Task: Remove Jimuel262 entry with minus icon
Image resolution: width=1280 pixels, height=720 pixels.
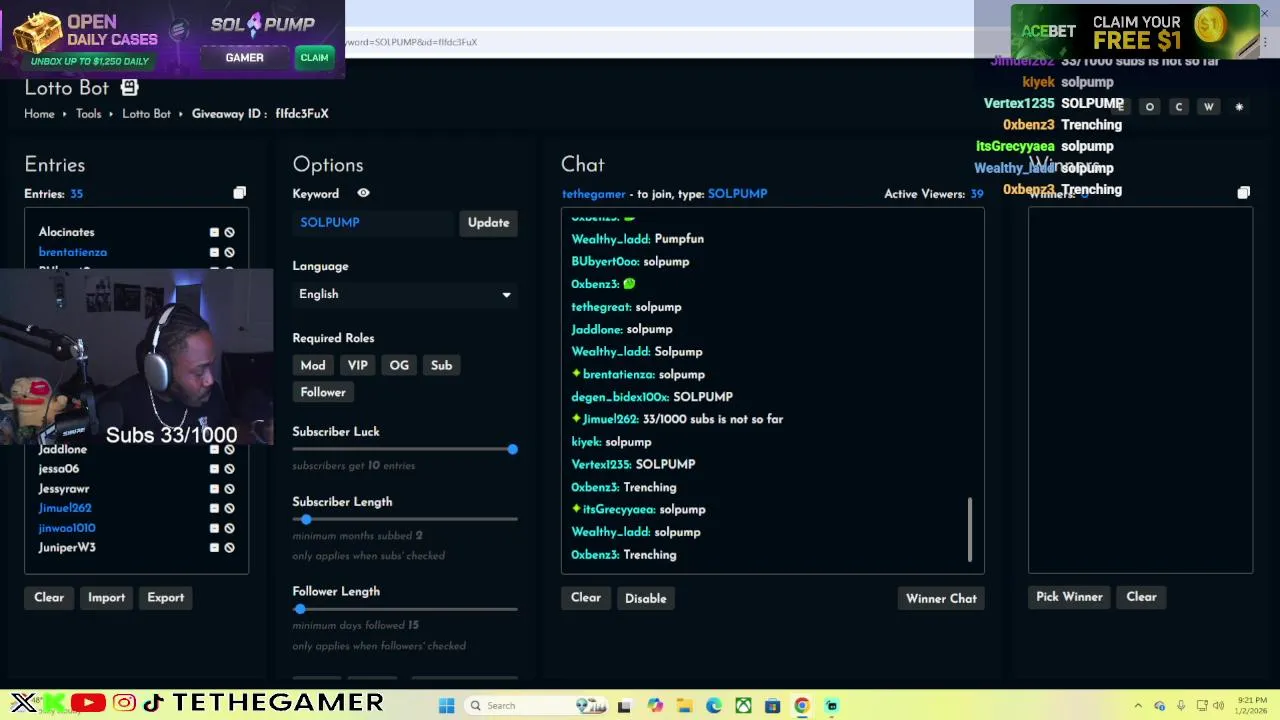Action: coord(214,508)
